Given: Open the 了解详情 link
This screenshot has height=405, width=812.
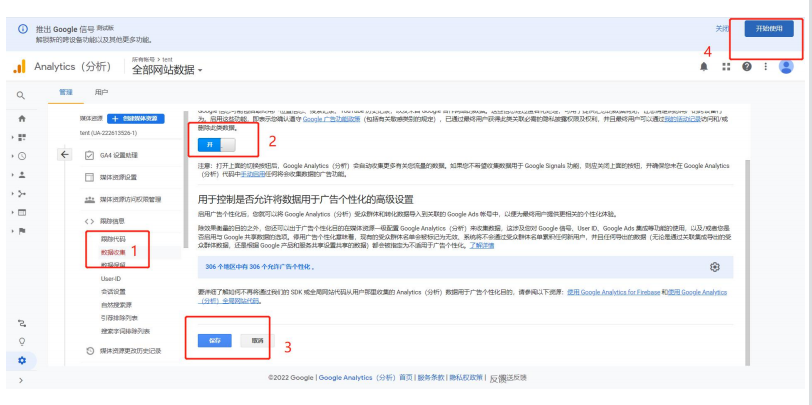Looking at the screenshot, I should click(x=482, y=245).
